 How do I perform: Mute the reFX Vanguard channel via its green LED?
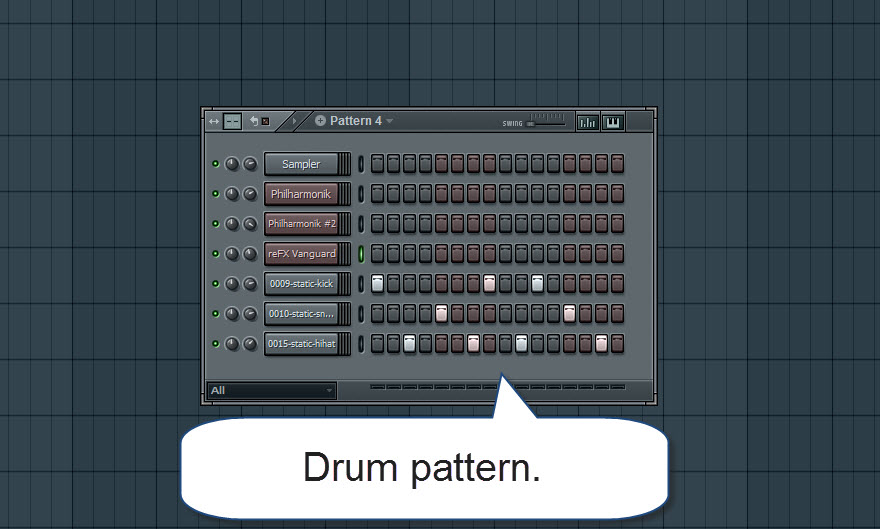tap(216, 254)
